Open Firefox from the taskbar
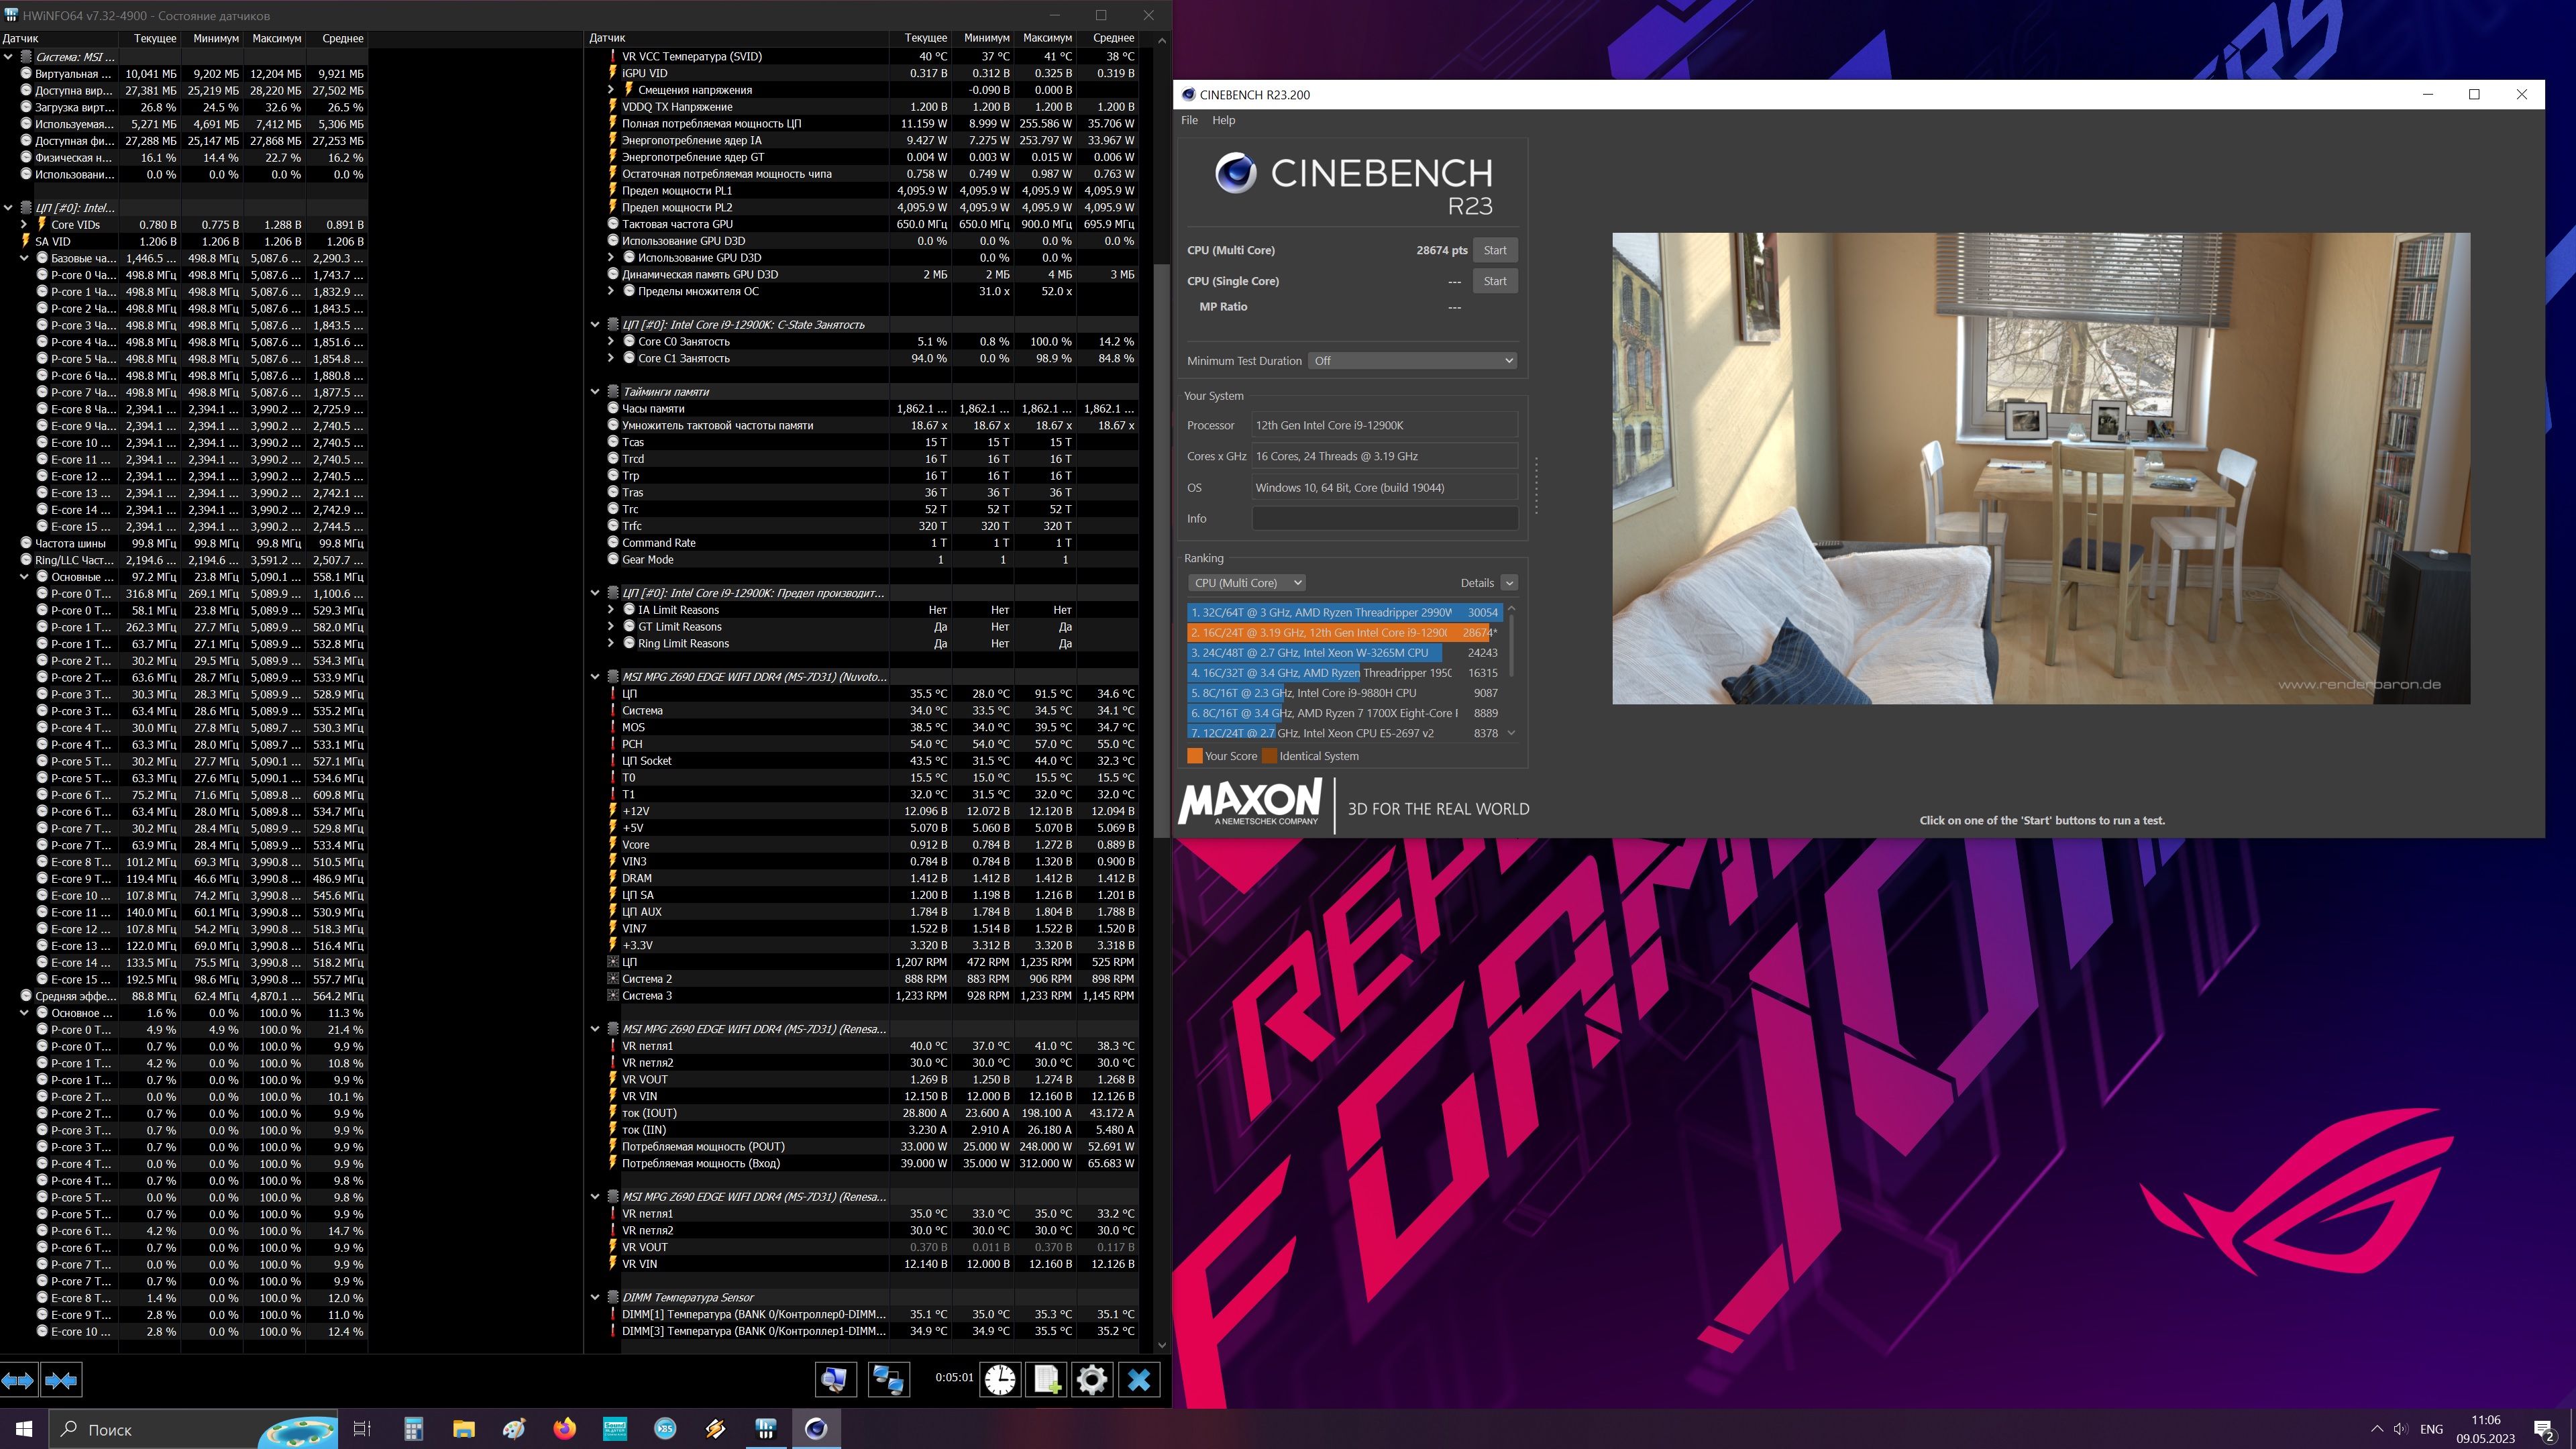The width and height of the screenshot is (2576, 1449). [565, 1429]
